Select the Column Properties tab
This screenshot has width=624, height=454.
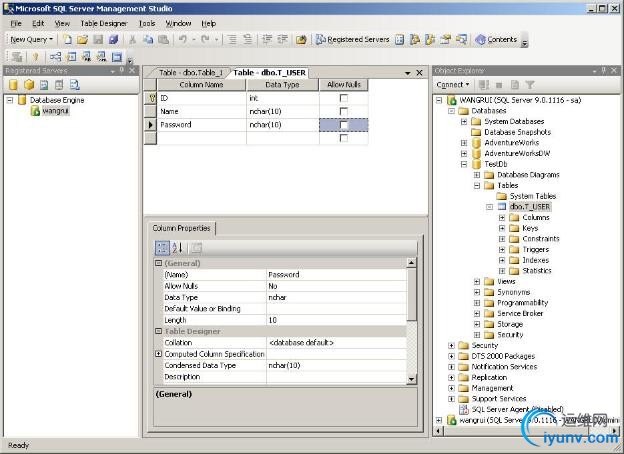[181, 228]
